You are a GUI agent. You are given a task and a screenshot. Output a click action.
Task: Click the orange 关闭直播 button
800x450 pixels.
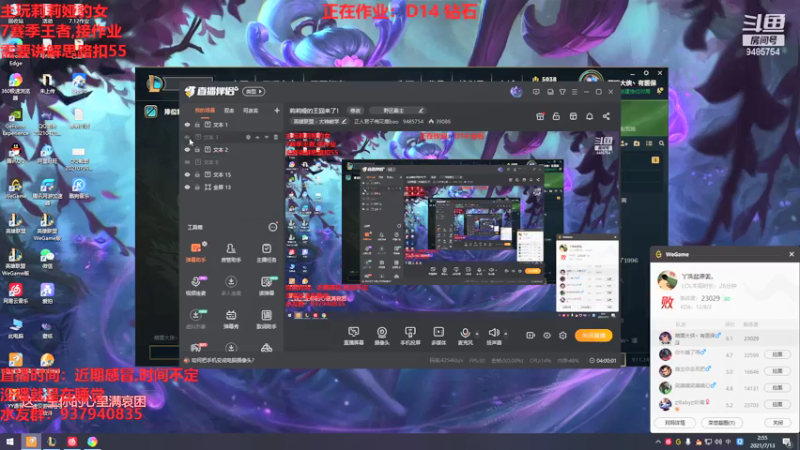pyautogui.click(x=593, y=335)
